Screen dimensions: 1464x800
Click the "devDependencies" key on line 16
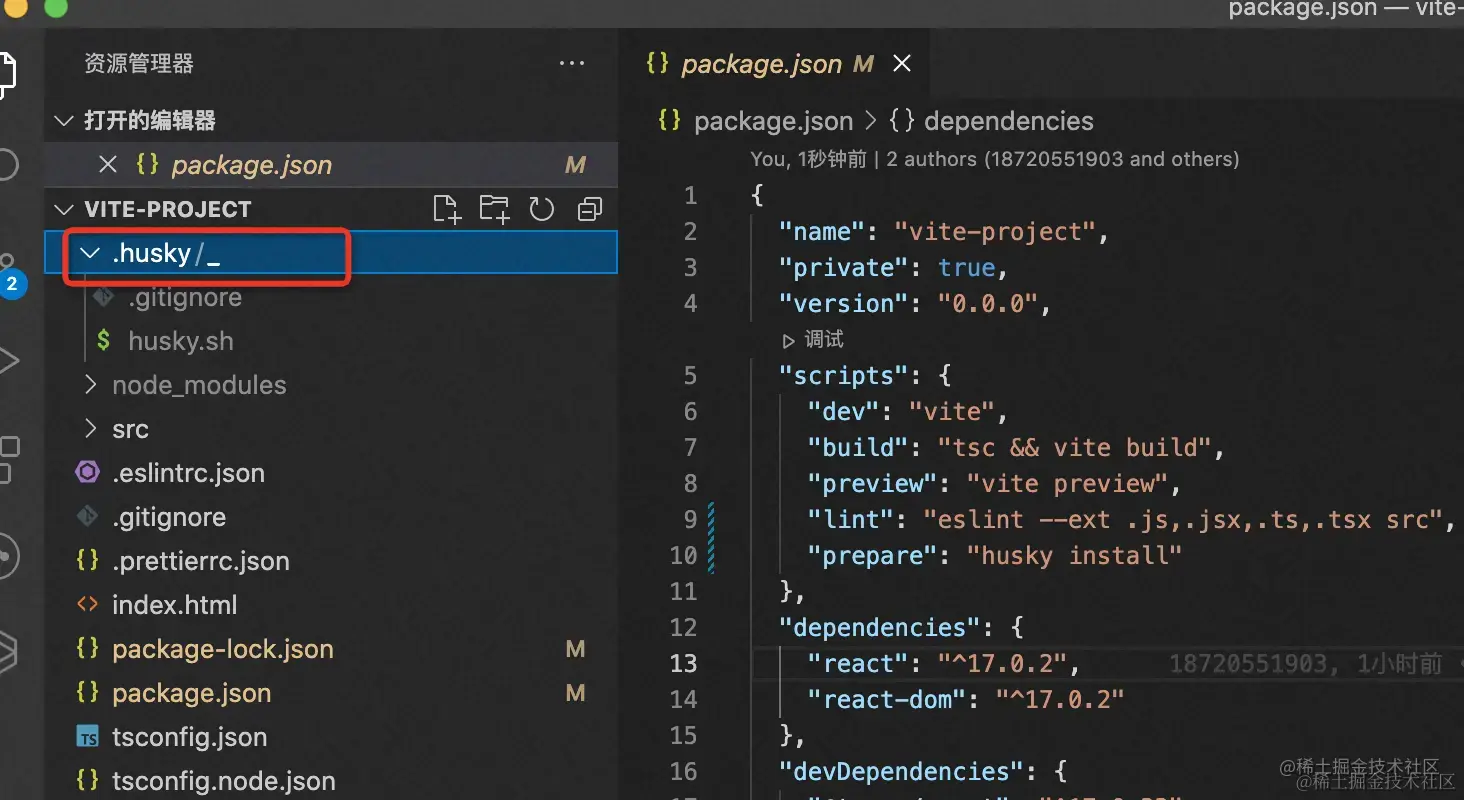tap(901, 771)
